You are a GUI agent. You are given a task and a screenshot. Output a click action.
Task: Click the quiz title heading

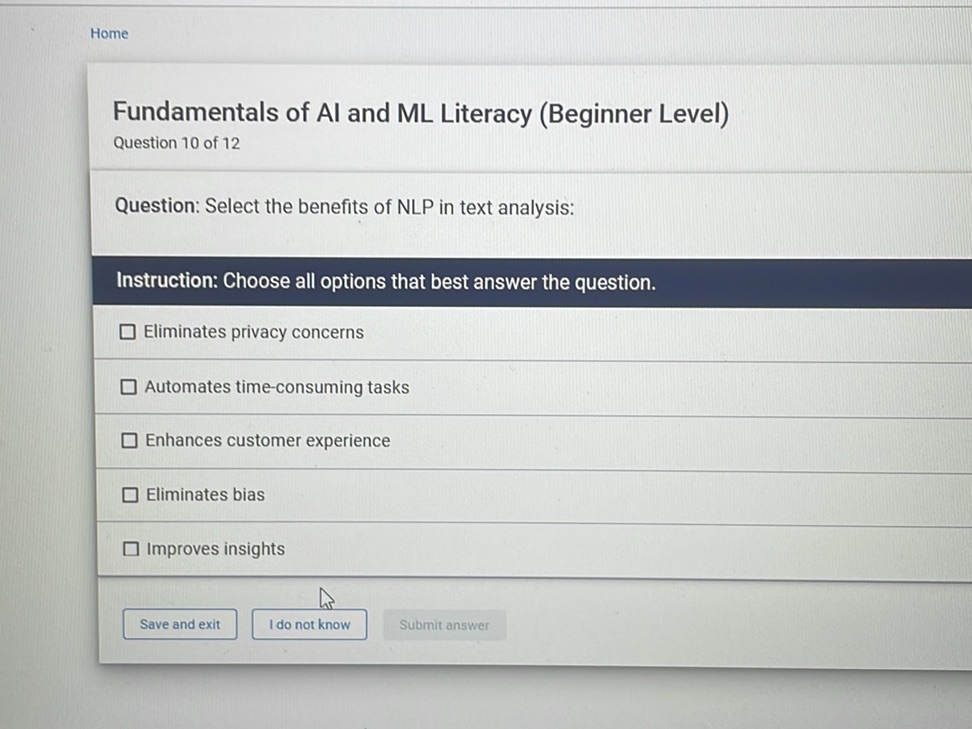pos(421,112)
